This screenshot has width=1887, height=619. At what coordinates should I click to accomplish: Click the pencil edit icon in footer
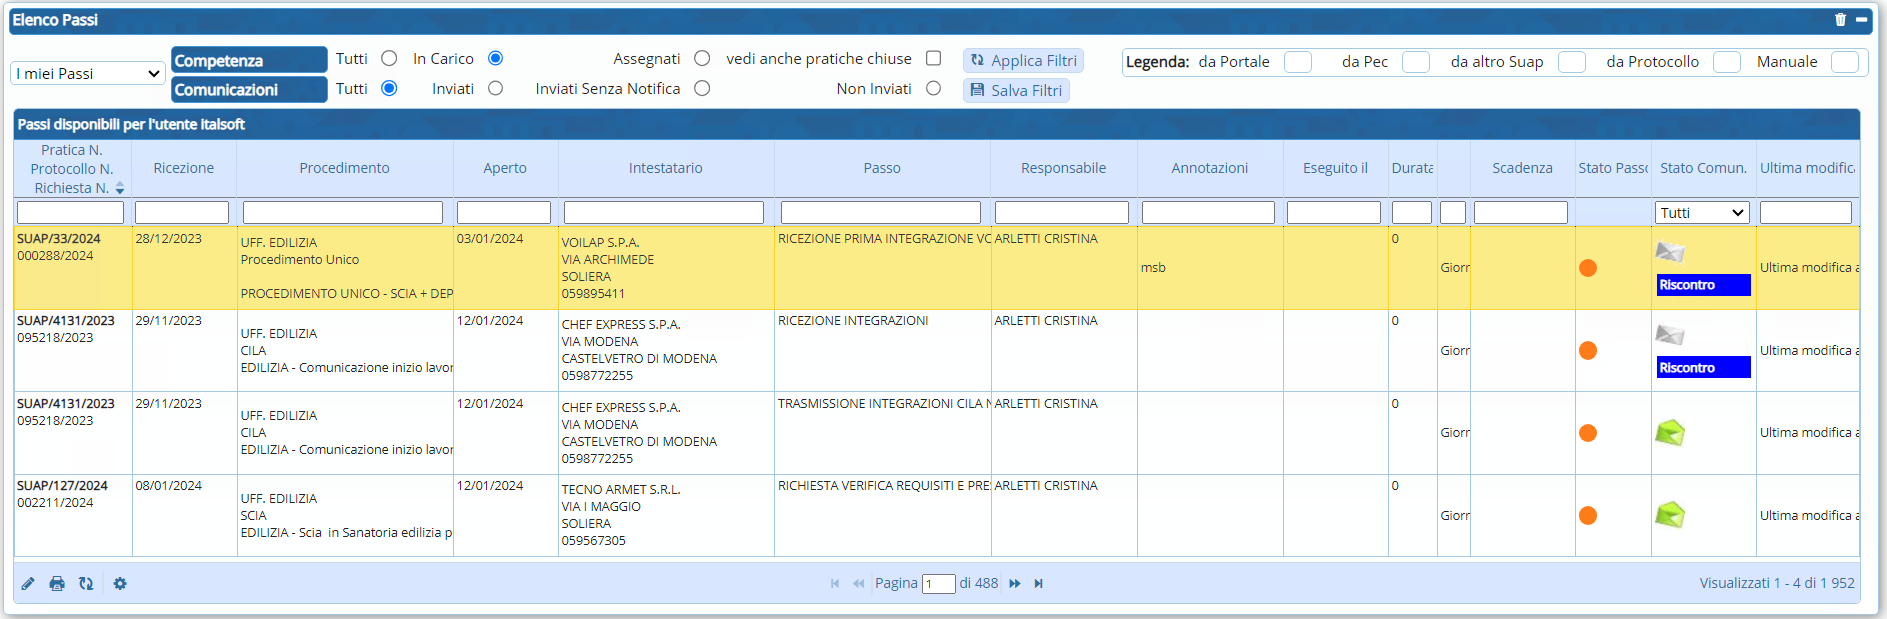28,584
